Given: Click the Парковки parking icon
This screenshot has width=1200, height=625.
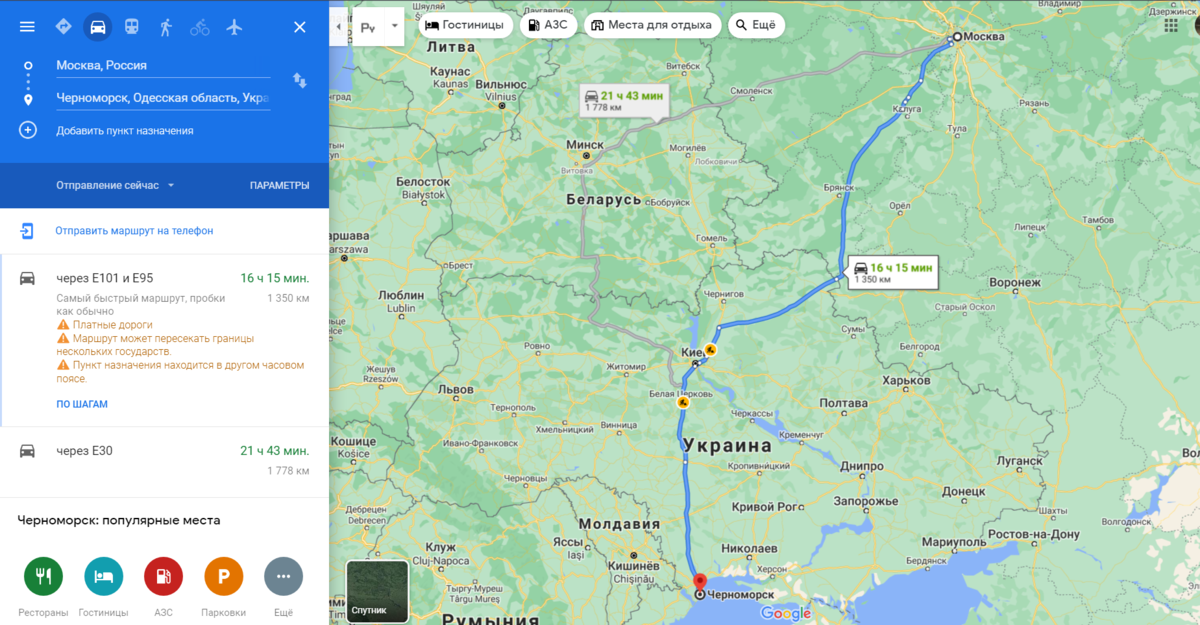Looking at the screenshot, I should pyautogui.click(x=224, y=576).
